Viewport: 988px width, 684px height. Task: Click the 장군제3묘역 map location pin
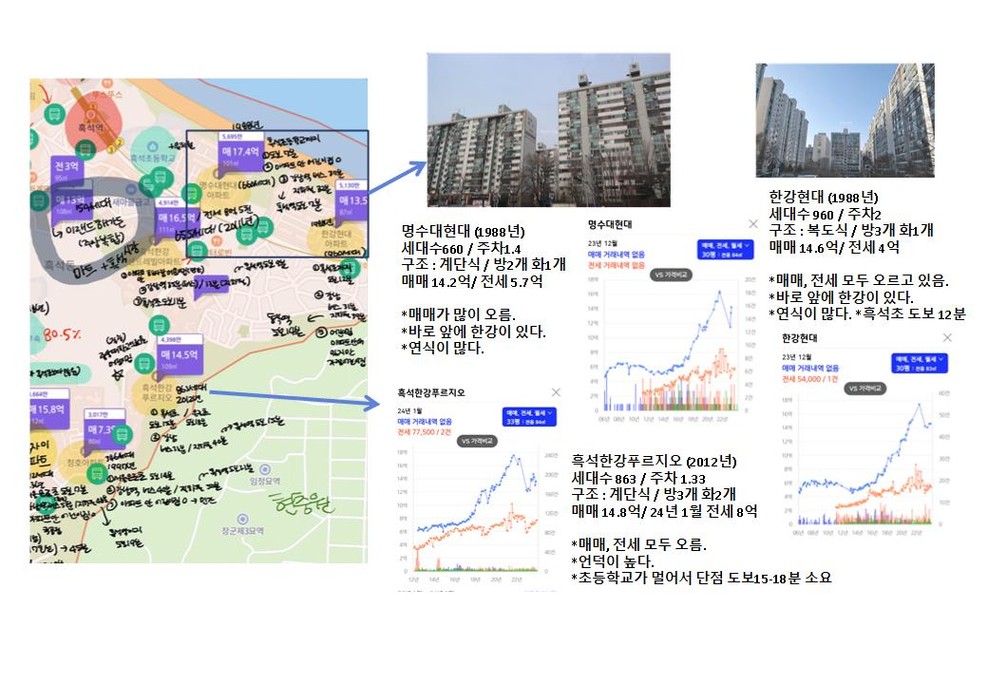point(242,519)
